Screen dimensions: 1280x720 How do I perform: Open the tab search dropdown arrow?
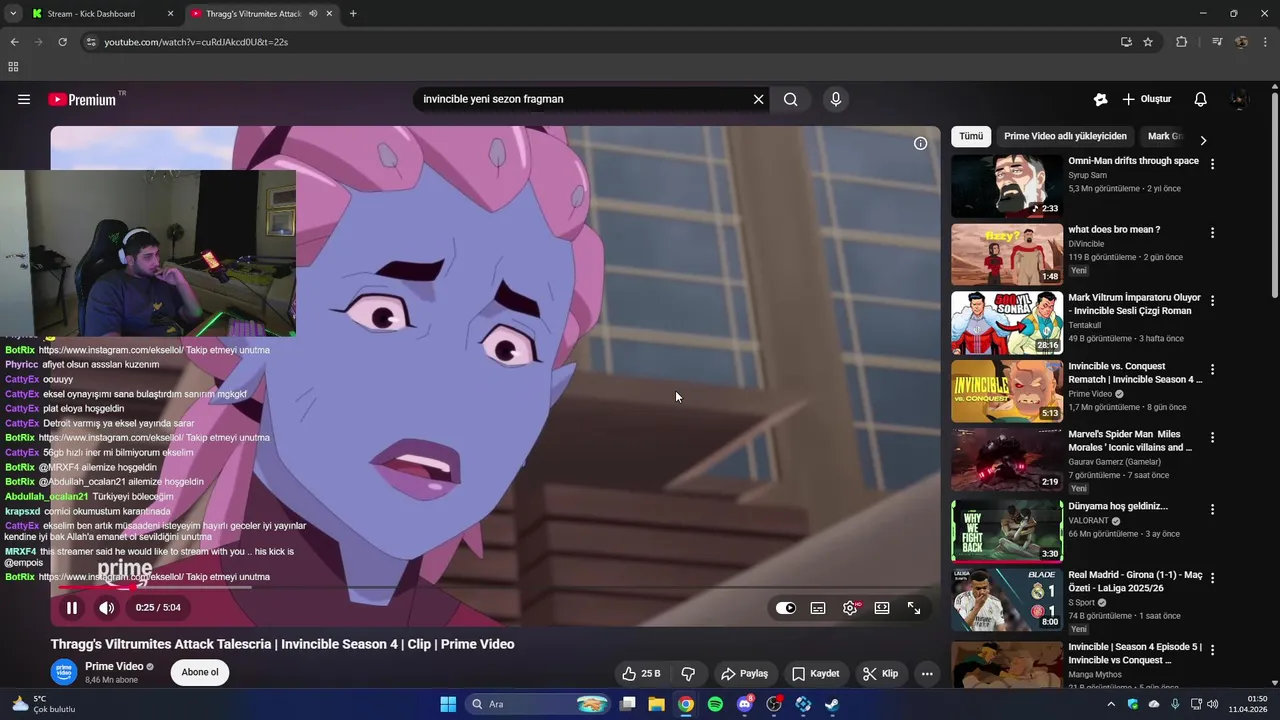click(13, 14)
